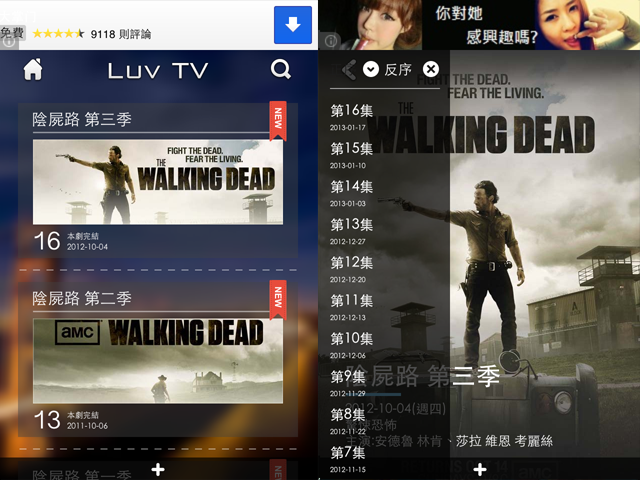Viewport: 640px width, 480px height.
Task: Close the episode list panel
Action: click(431, 69)
